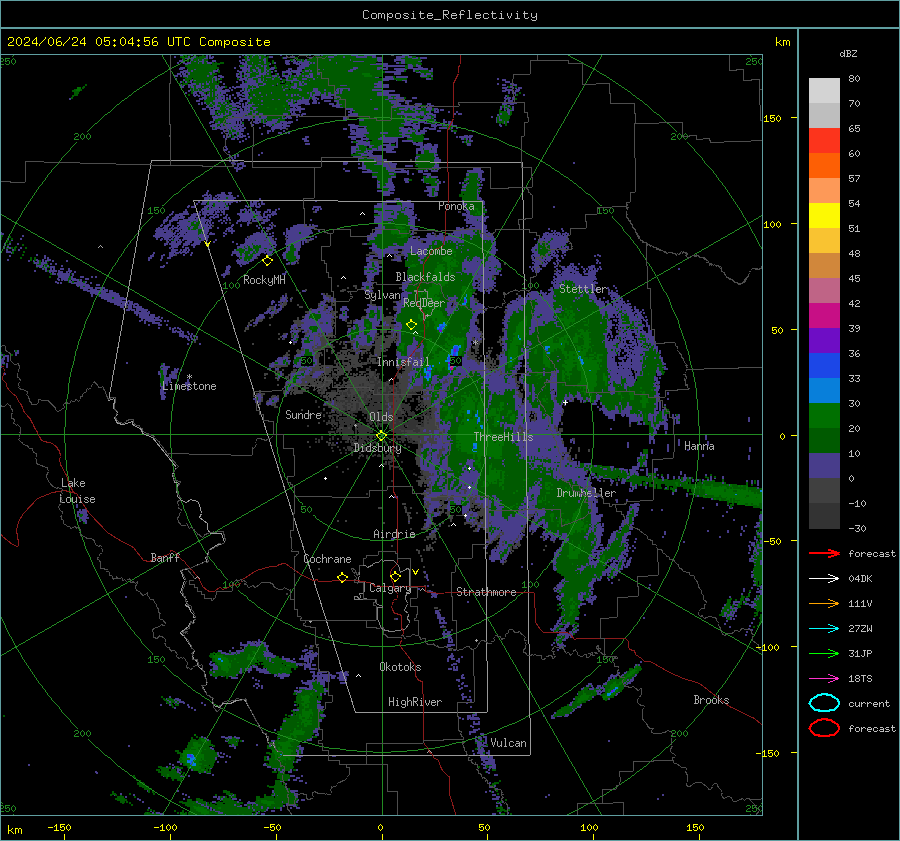Click the bright blue 36–33 dBZ swatch
This screenshot has width=900, height=841.
tap(824, 366)
